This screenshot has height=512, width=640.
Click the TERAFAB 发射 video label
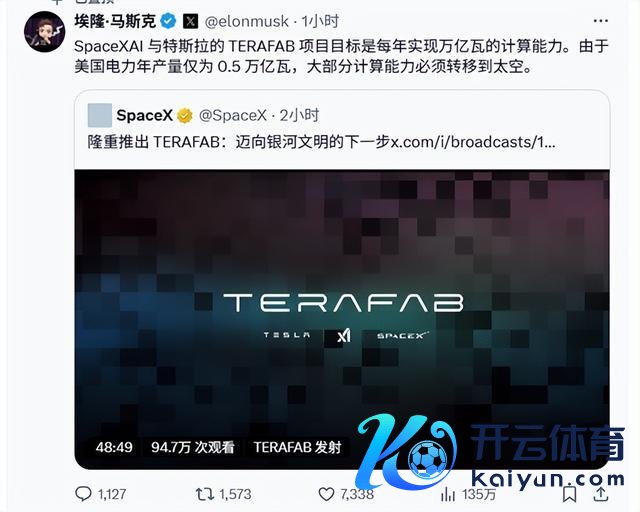pos(298,447)
